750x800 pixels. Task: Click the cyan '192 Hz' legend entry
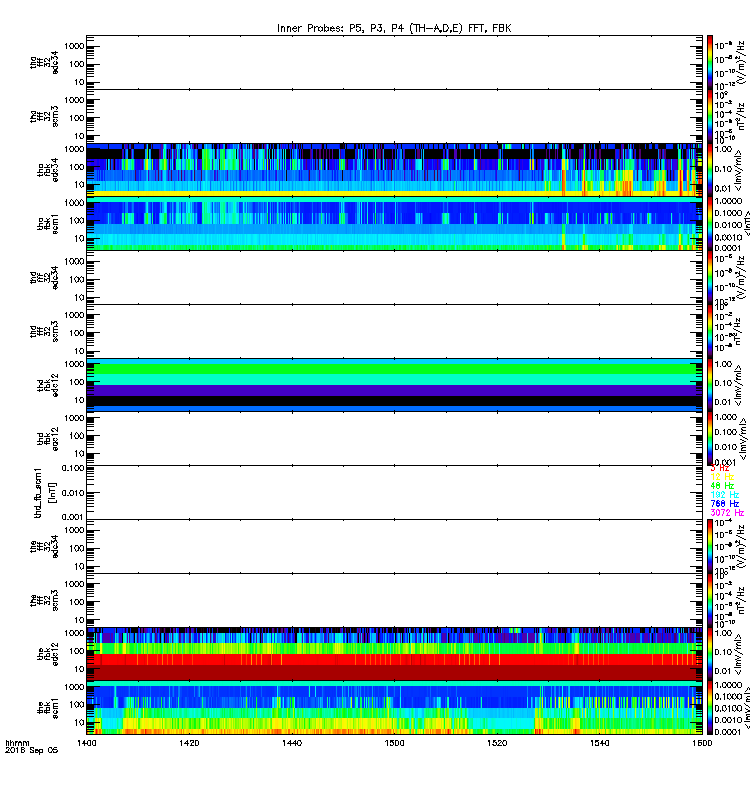(x=724, y=495)
